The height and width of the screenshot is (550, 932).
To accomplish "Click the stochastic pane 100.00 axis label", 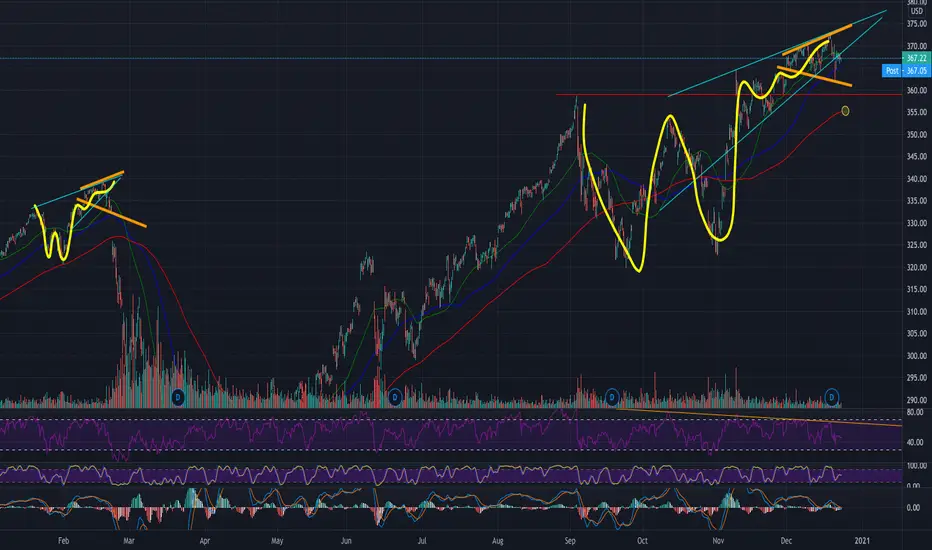I will 917,466.
